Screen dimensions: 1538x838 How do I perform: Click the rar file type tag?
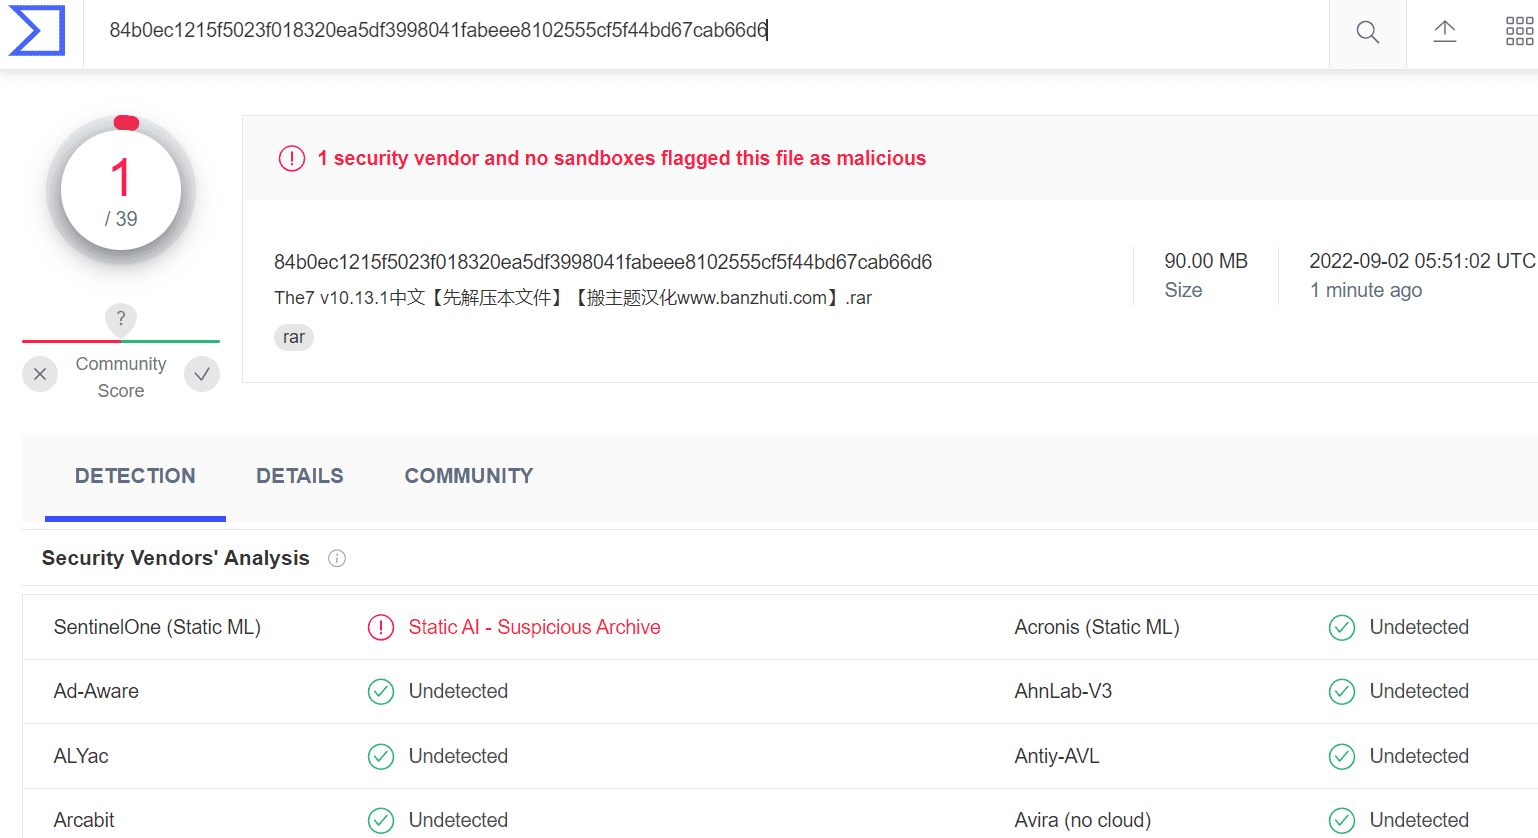[x=294, y=337]
